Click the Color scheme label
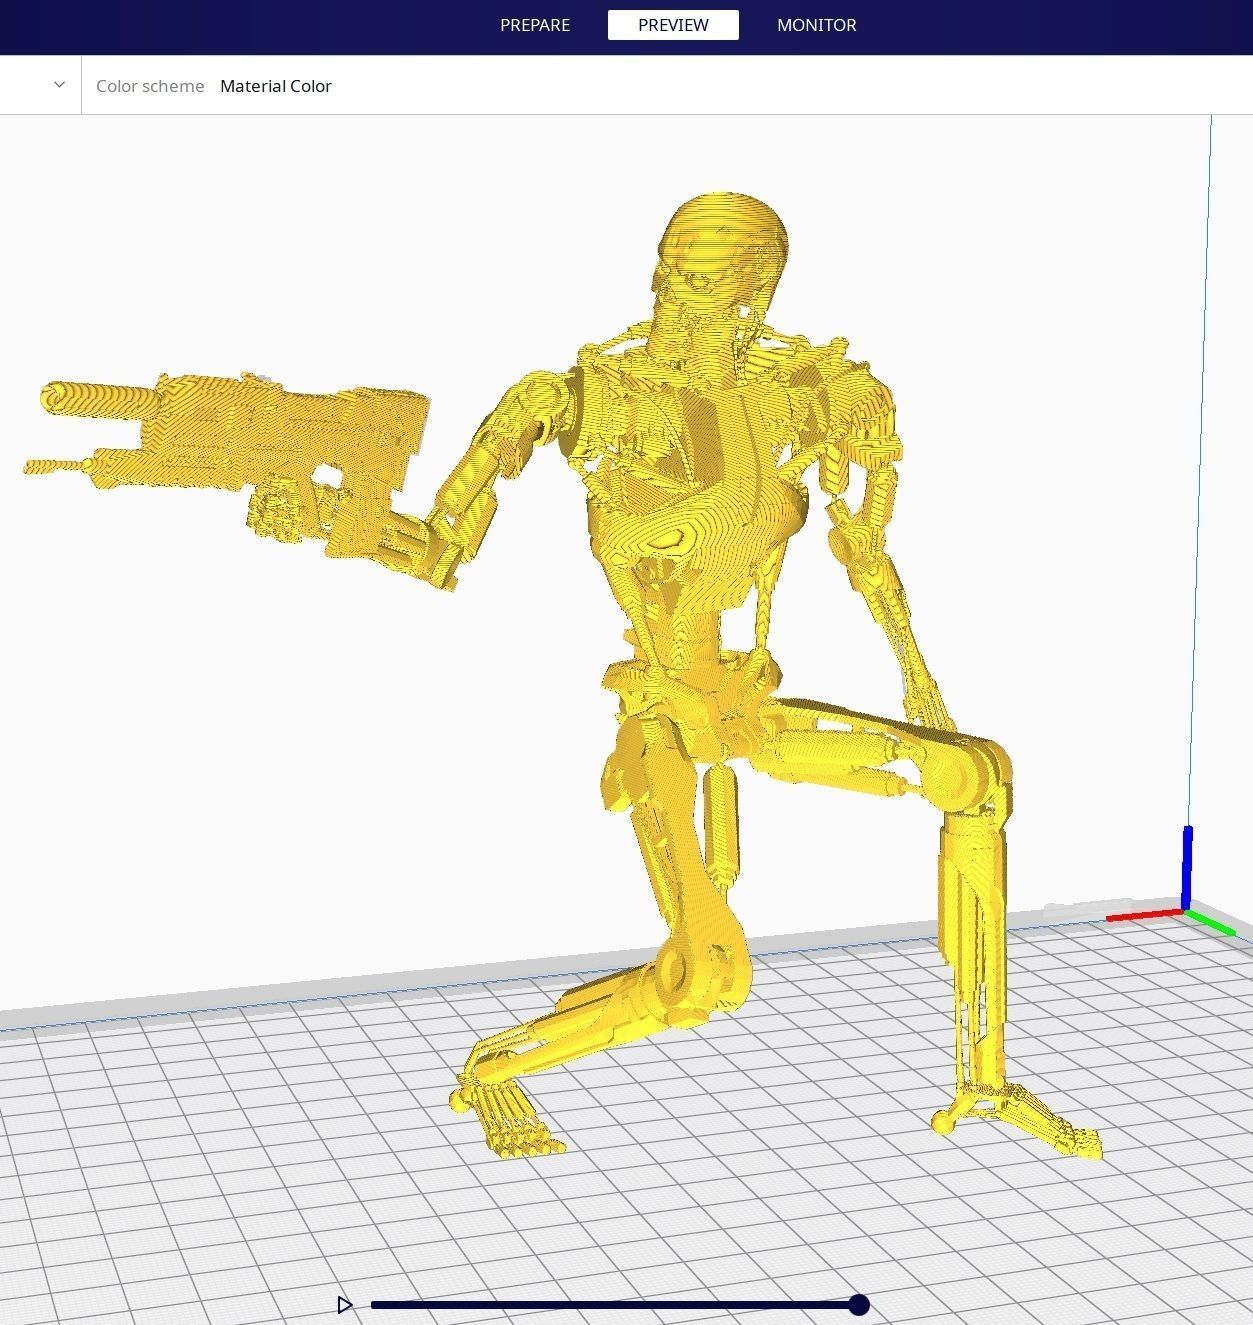This screenshot has width=1253, height=1325. tap(150, 86)
